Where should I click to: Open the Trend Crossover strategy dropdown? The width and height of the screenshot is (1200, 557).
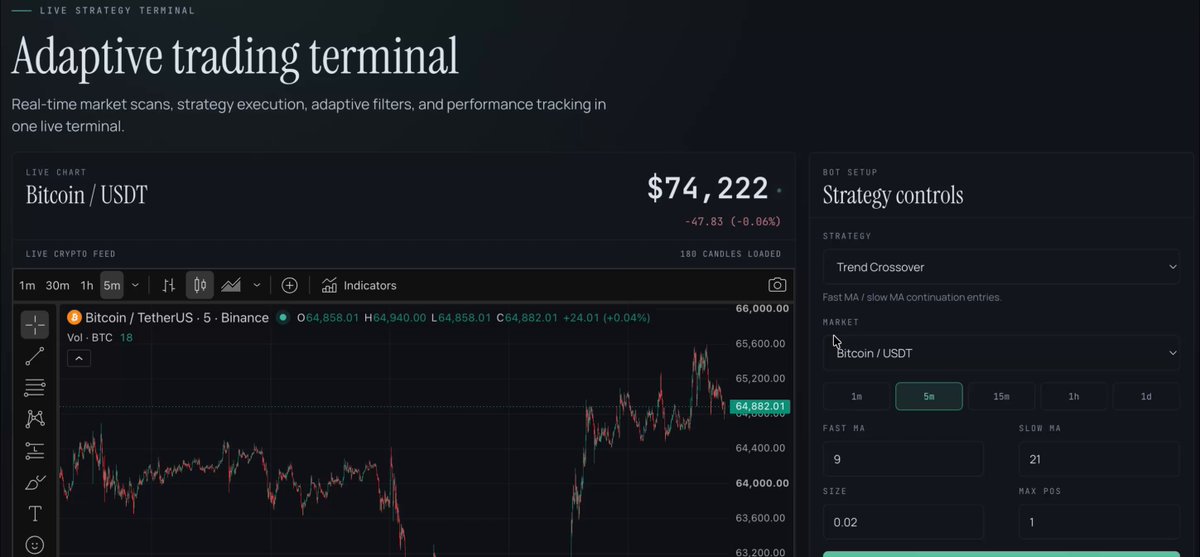pyautogui.click(x=1001, y=267)
